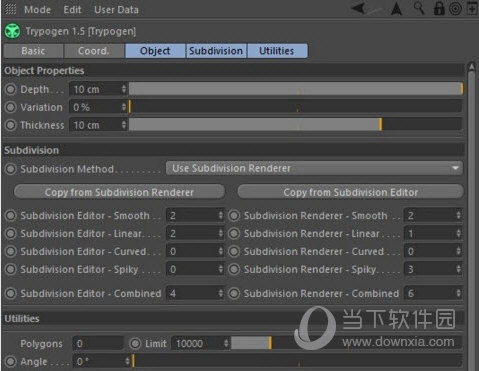Viewport: 479px width, 371px height.
Task: Toggle Subdivision Renderer - Combined animation dot
Action: 234,294
